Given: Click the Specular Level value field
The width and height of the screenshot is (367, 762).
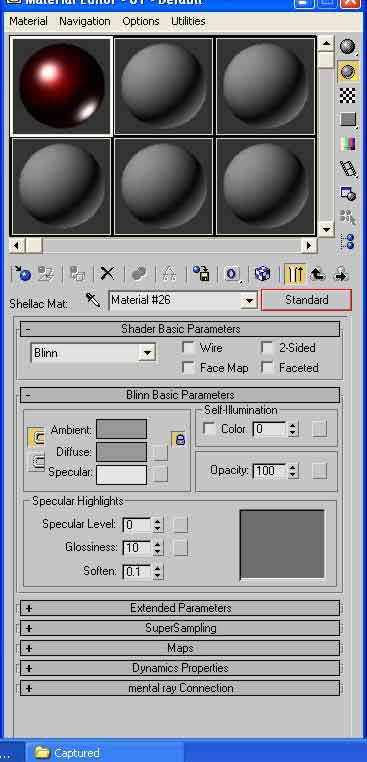Looking at the screenshot, I should point(138,525).
